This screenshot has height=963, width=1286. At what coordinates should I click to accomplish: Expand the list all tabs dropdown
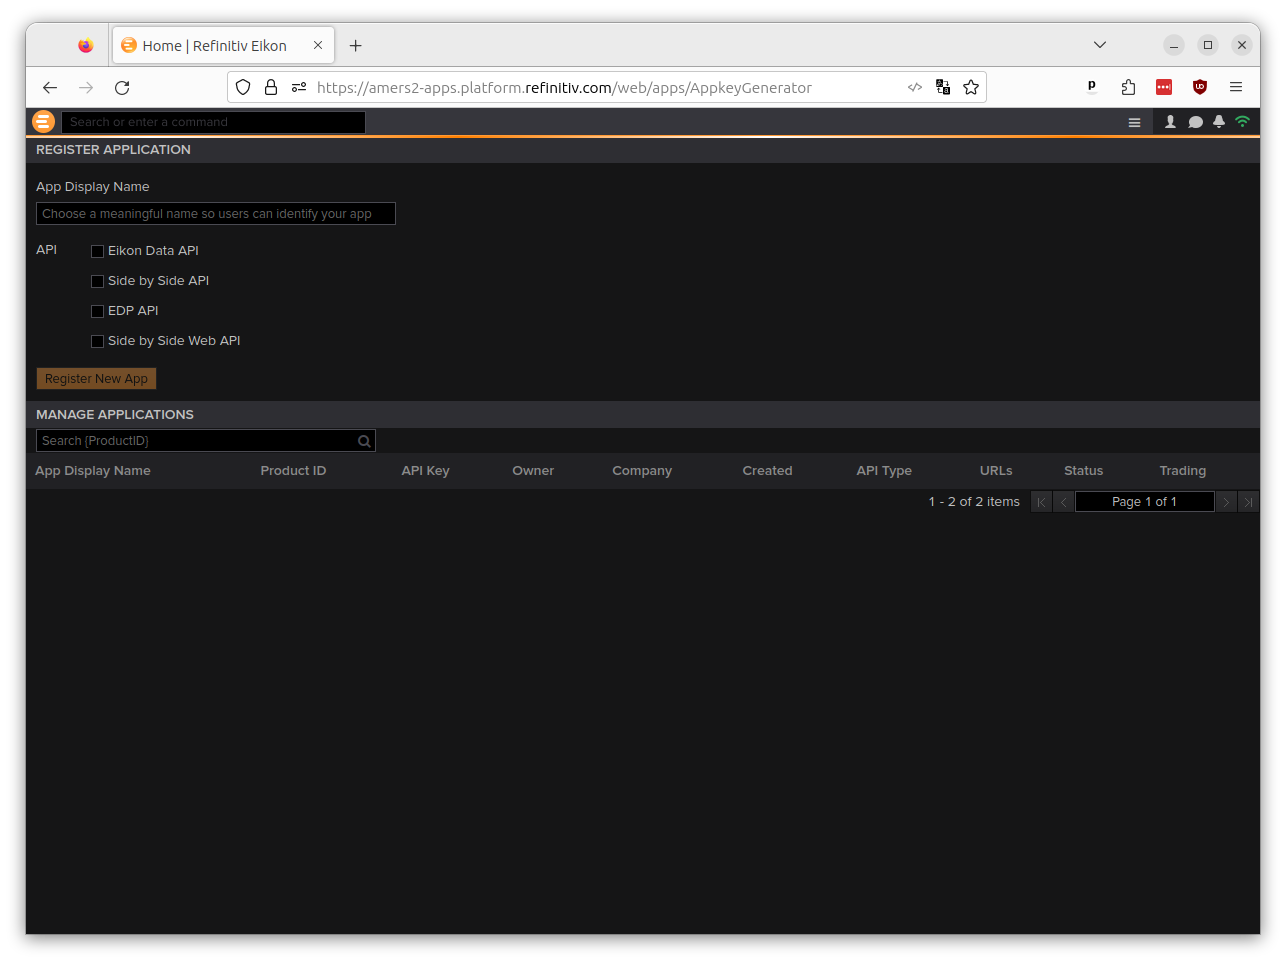point(1100,46)
